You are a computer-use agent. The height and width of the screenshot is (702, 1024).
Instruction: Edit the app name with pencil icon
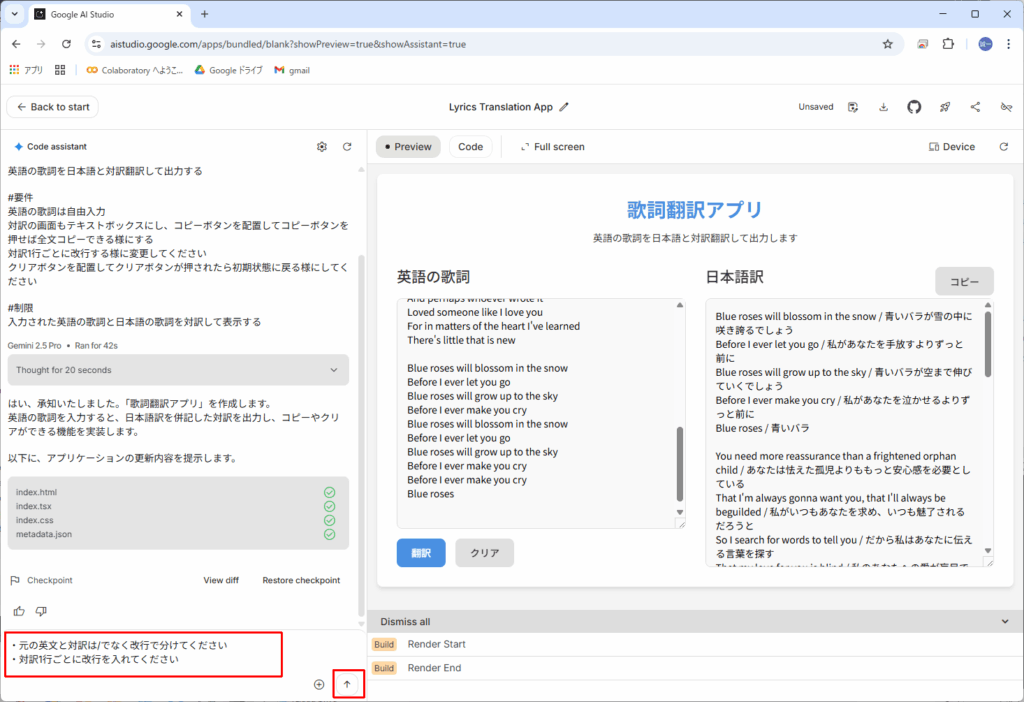[564, 106]
